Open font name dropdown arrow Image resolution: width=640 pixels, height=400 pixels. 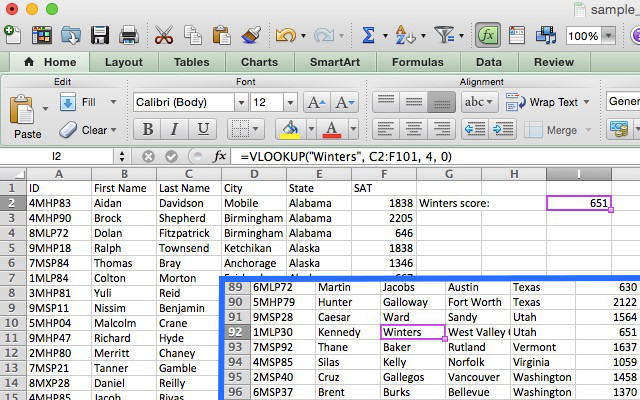click(x=241, y=102)
